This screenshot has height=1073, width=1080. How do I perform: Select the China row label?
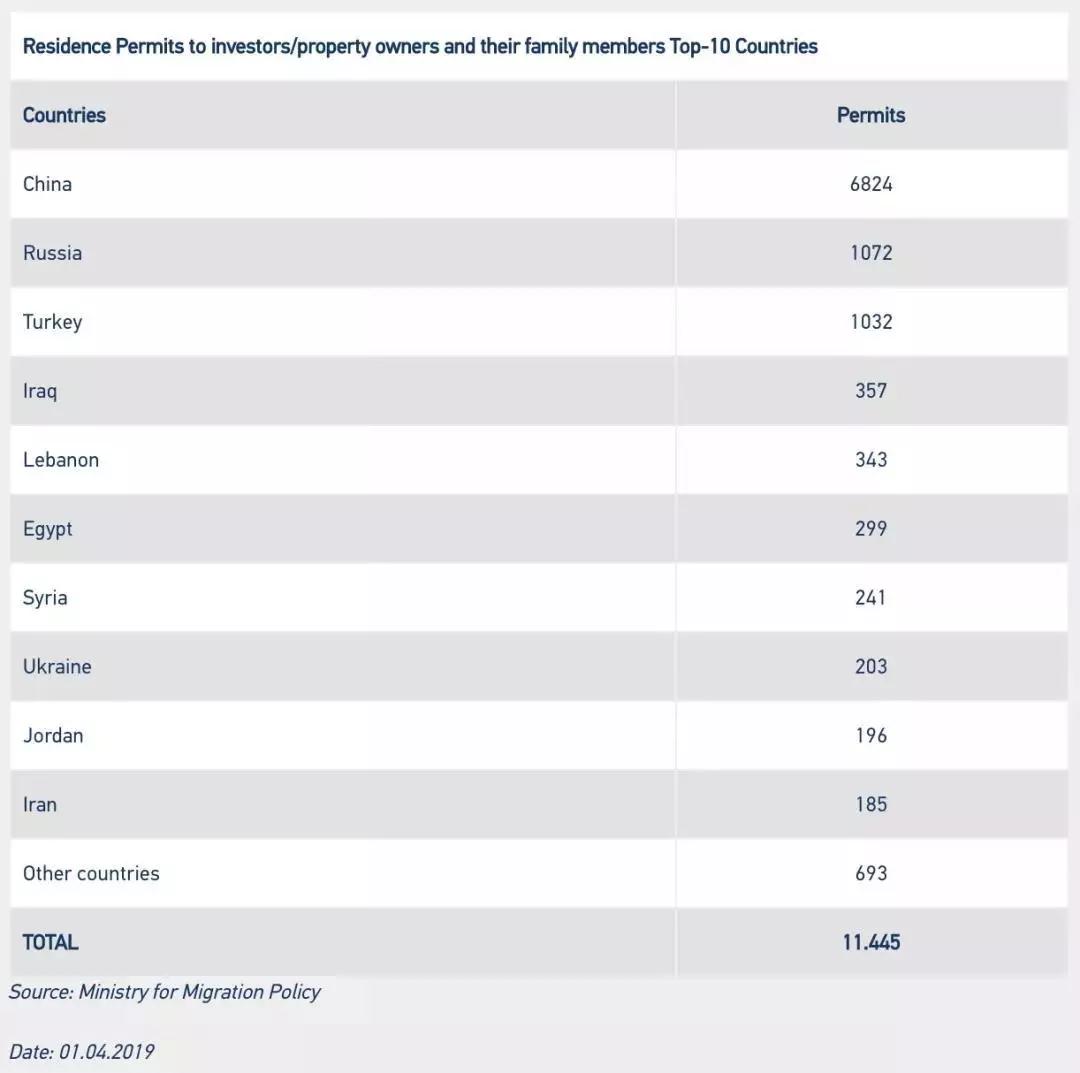pyautogui.click(x=47, y=184)
